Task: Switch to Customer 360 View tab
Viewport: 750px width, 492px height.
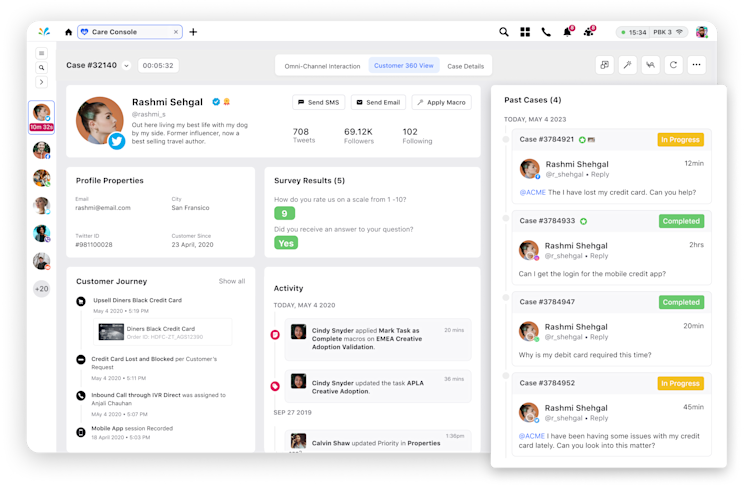Action: click(x=404, y=66)
